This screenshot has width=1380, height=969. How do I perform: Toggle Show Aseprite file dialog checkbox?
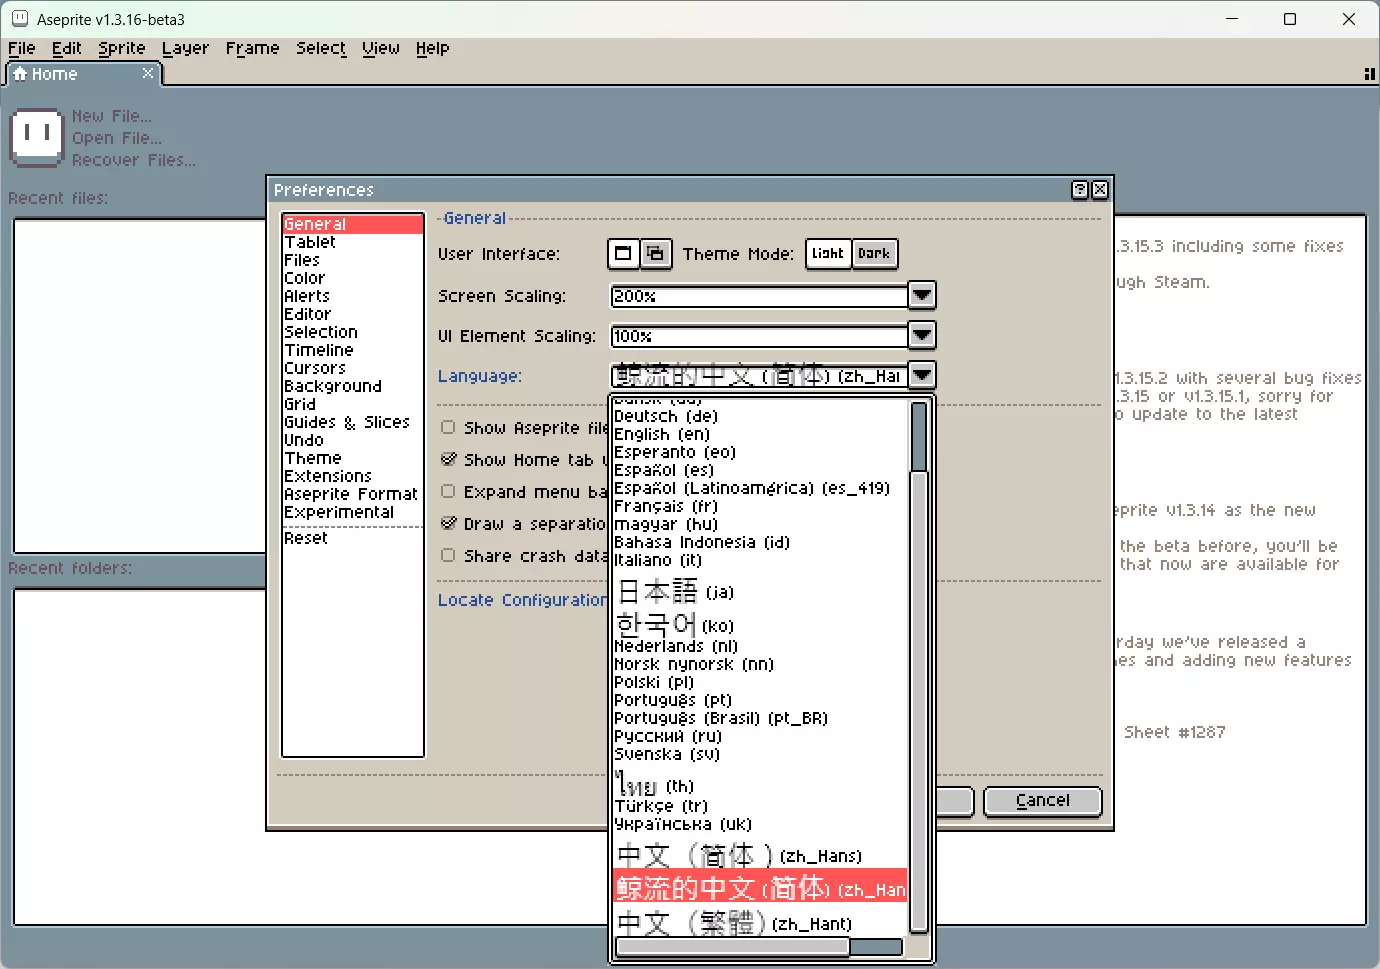tap(448, 427)
